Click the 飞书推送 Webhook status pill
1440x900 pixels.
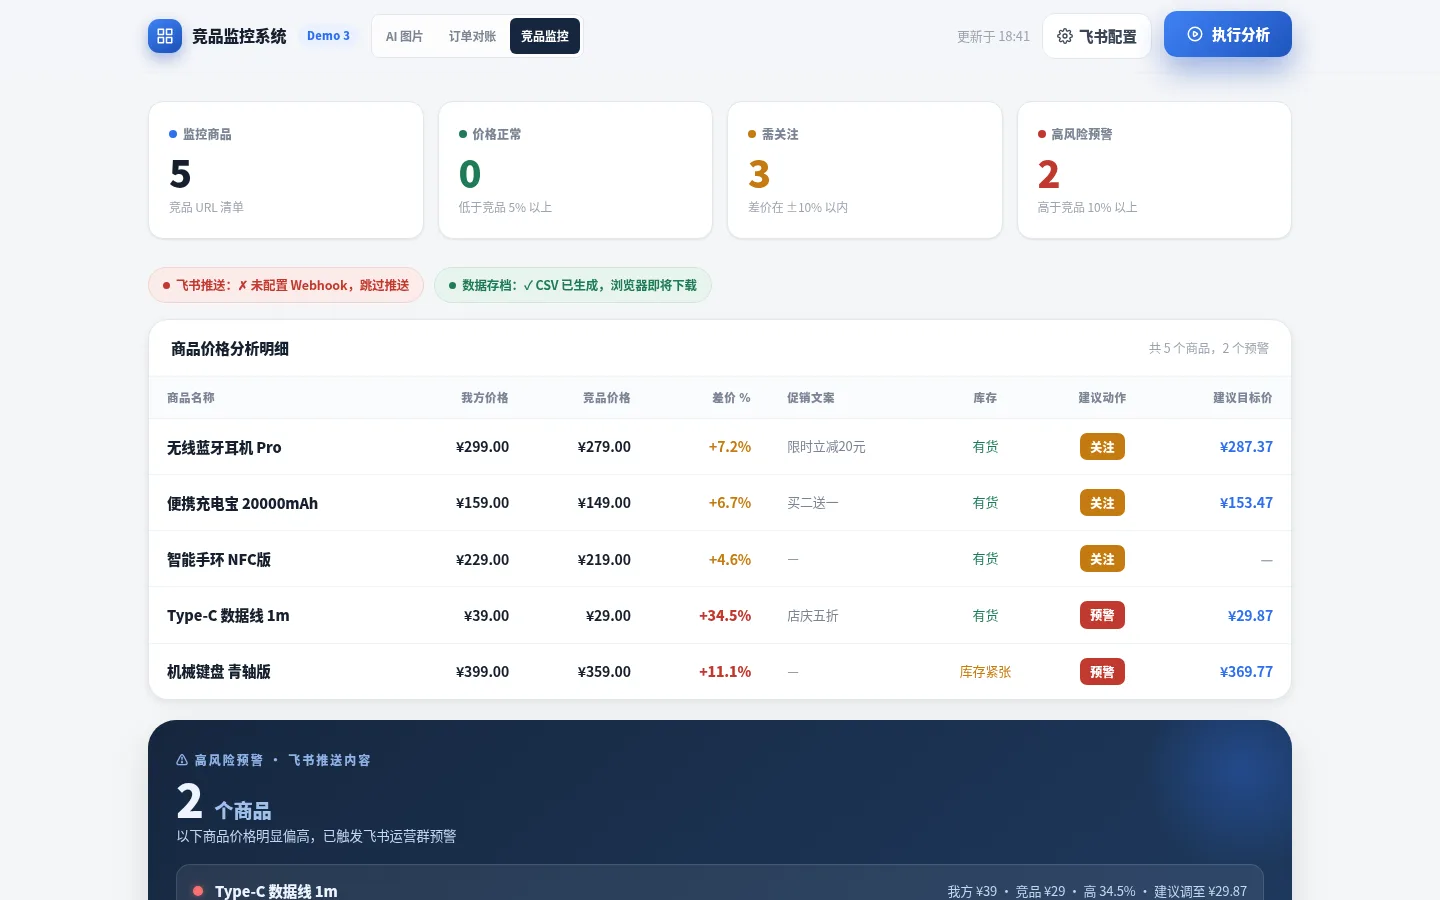tap(286, 285)
